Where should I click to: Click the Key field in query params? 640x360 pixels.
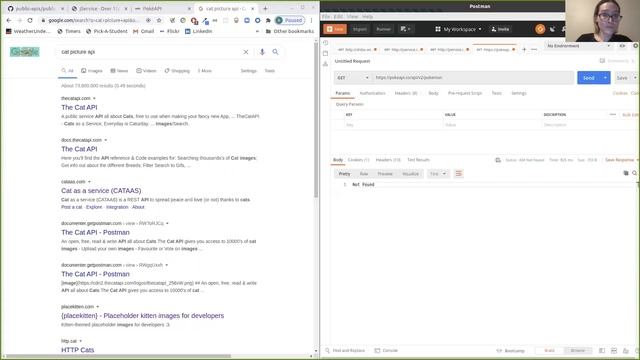tap(393, 125)
